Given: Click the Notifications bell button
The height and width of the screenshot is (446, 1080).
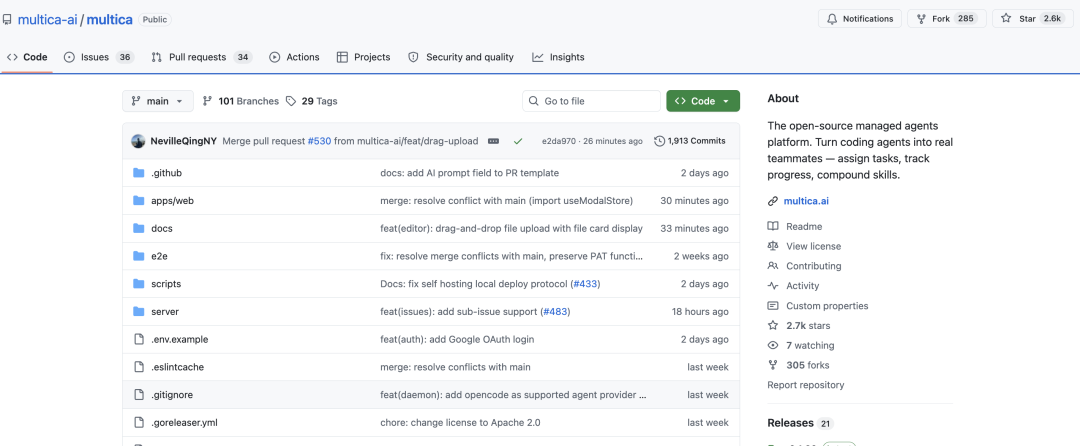Looking at the screenshot, I should point(859,19).
